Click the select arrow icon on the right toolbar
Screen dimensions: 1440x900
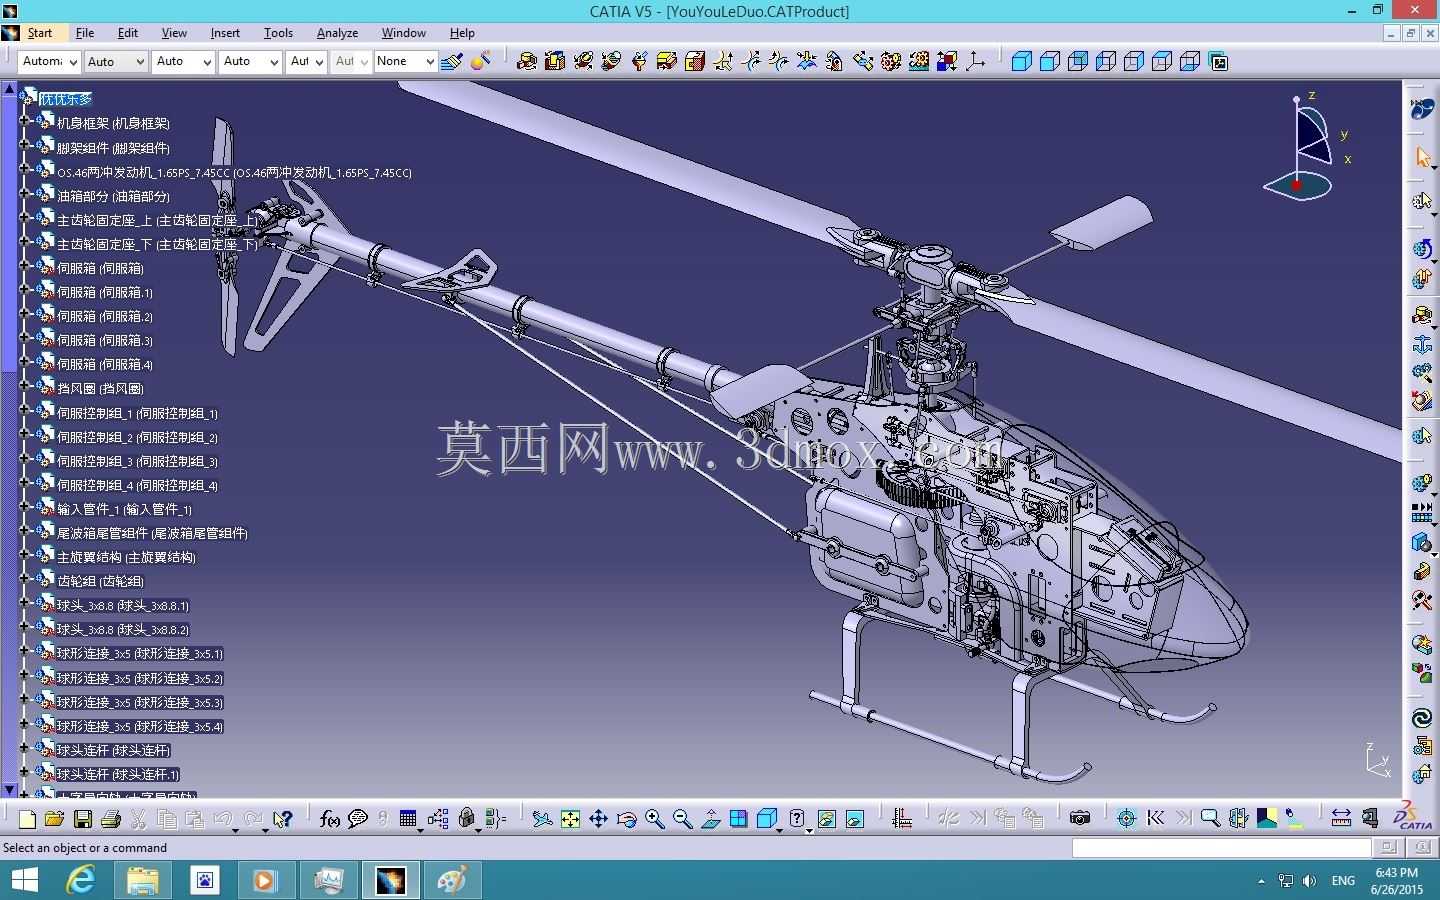click(x=1422, y=157)
